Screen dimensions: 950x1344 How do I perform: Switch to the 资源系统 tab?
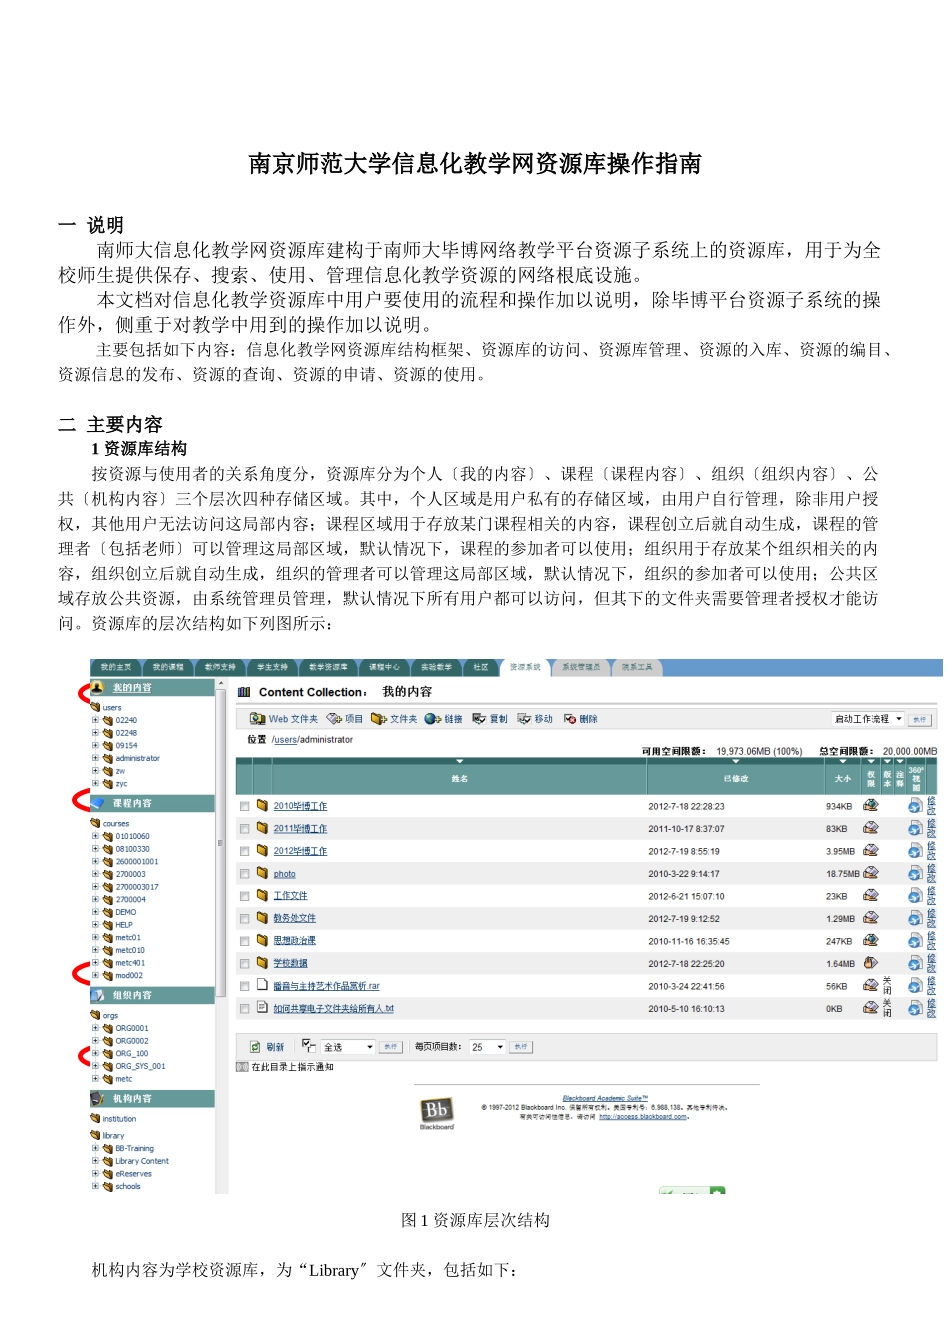coord(525,667)
